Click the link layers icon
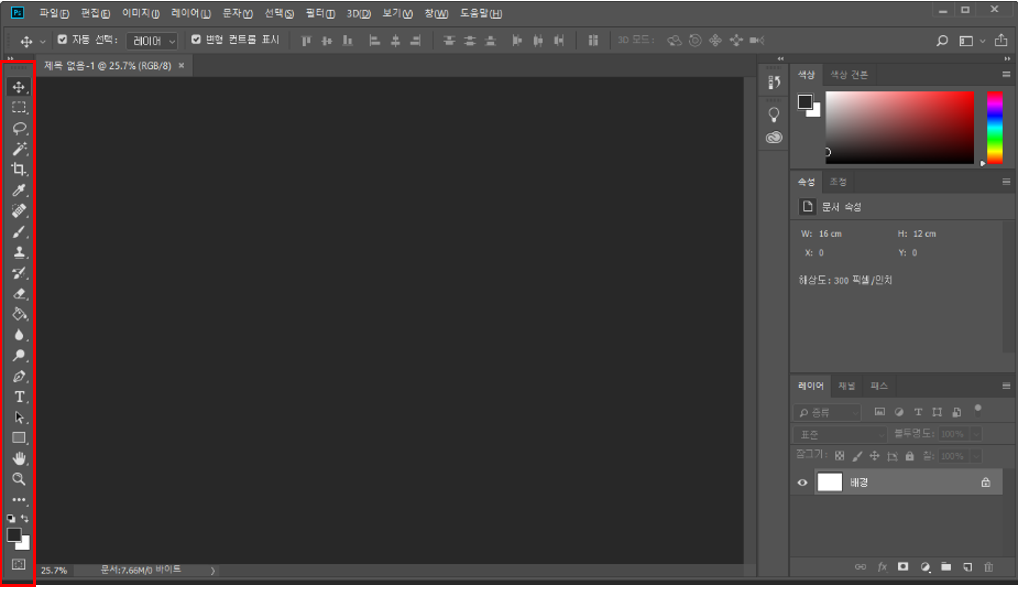Image resolution: width=1020 pixels, height=589 pixels. point(860,567)
